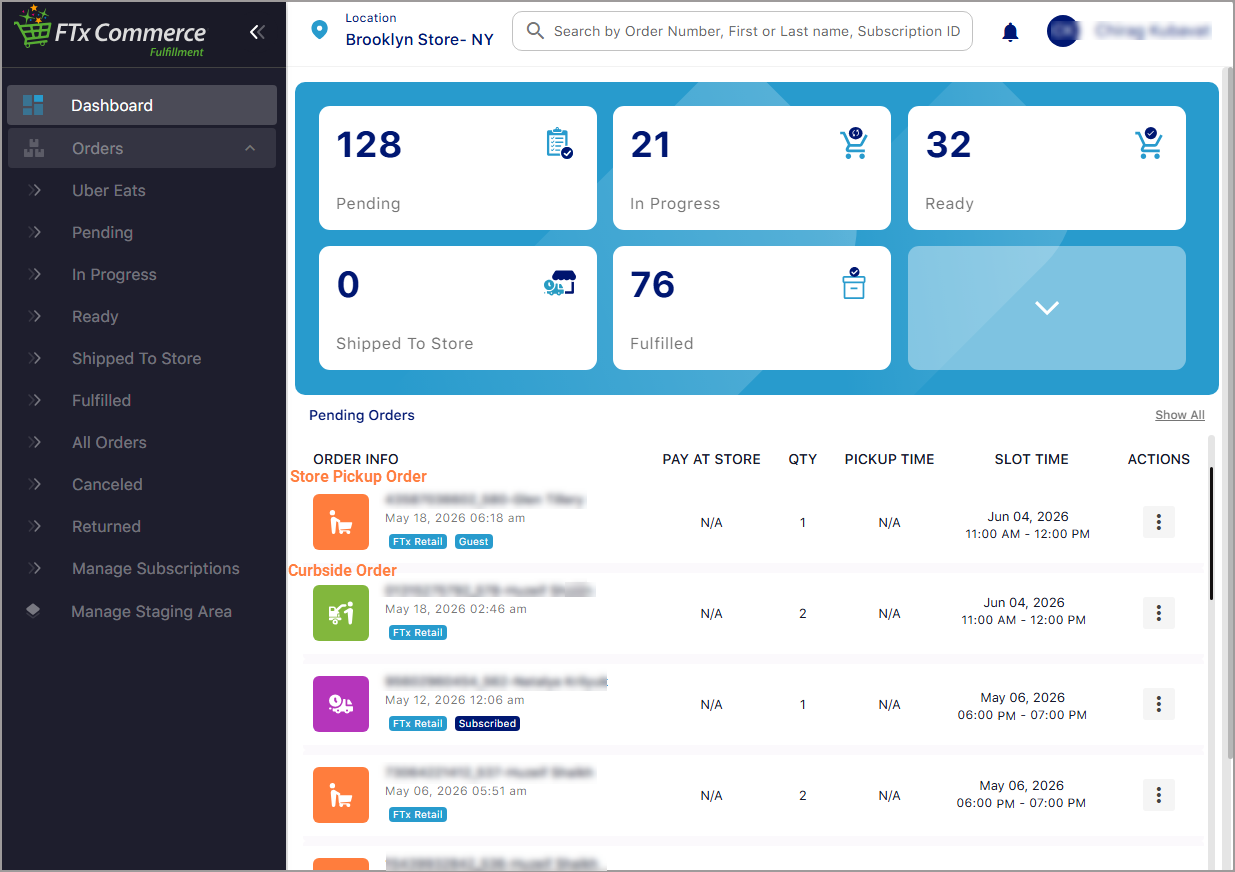Open the 32 Ready card

(x=1047, y=168)
